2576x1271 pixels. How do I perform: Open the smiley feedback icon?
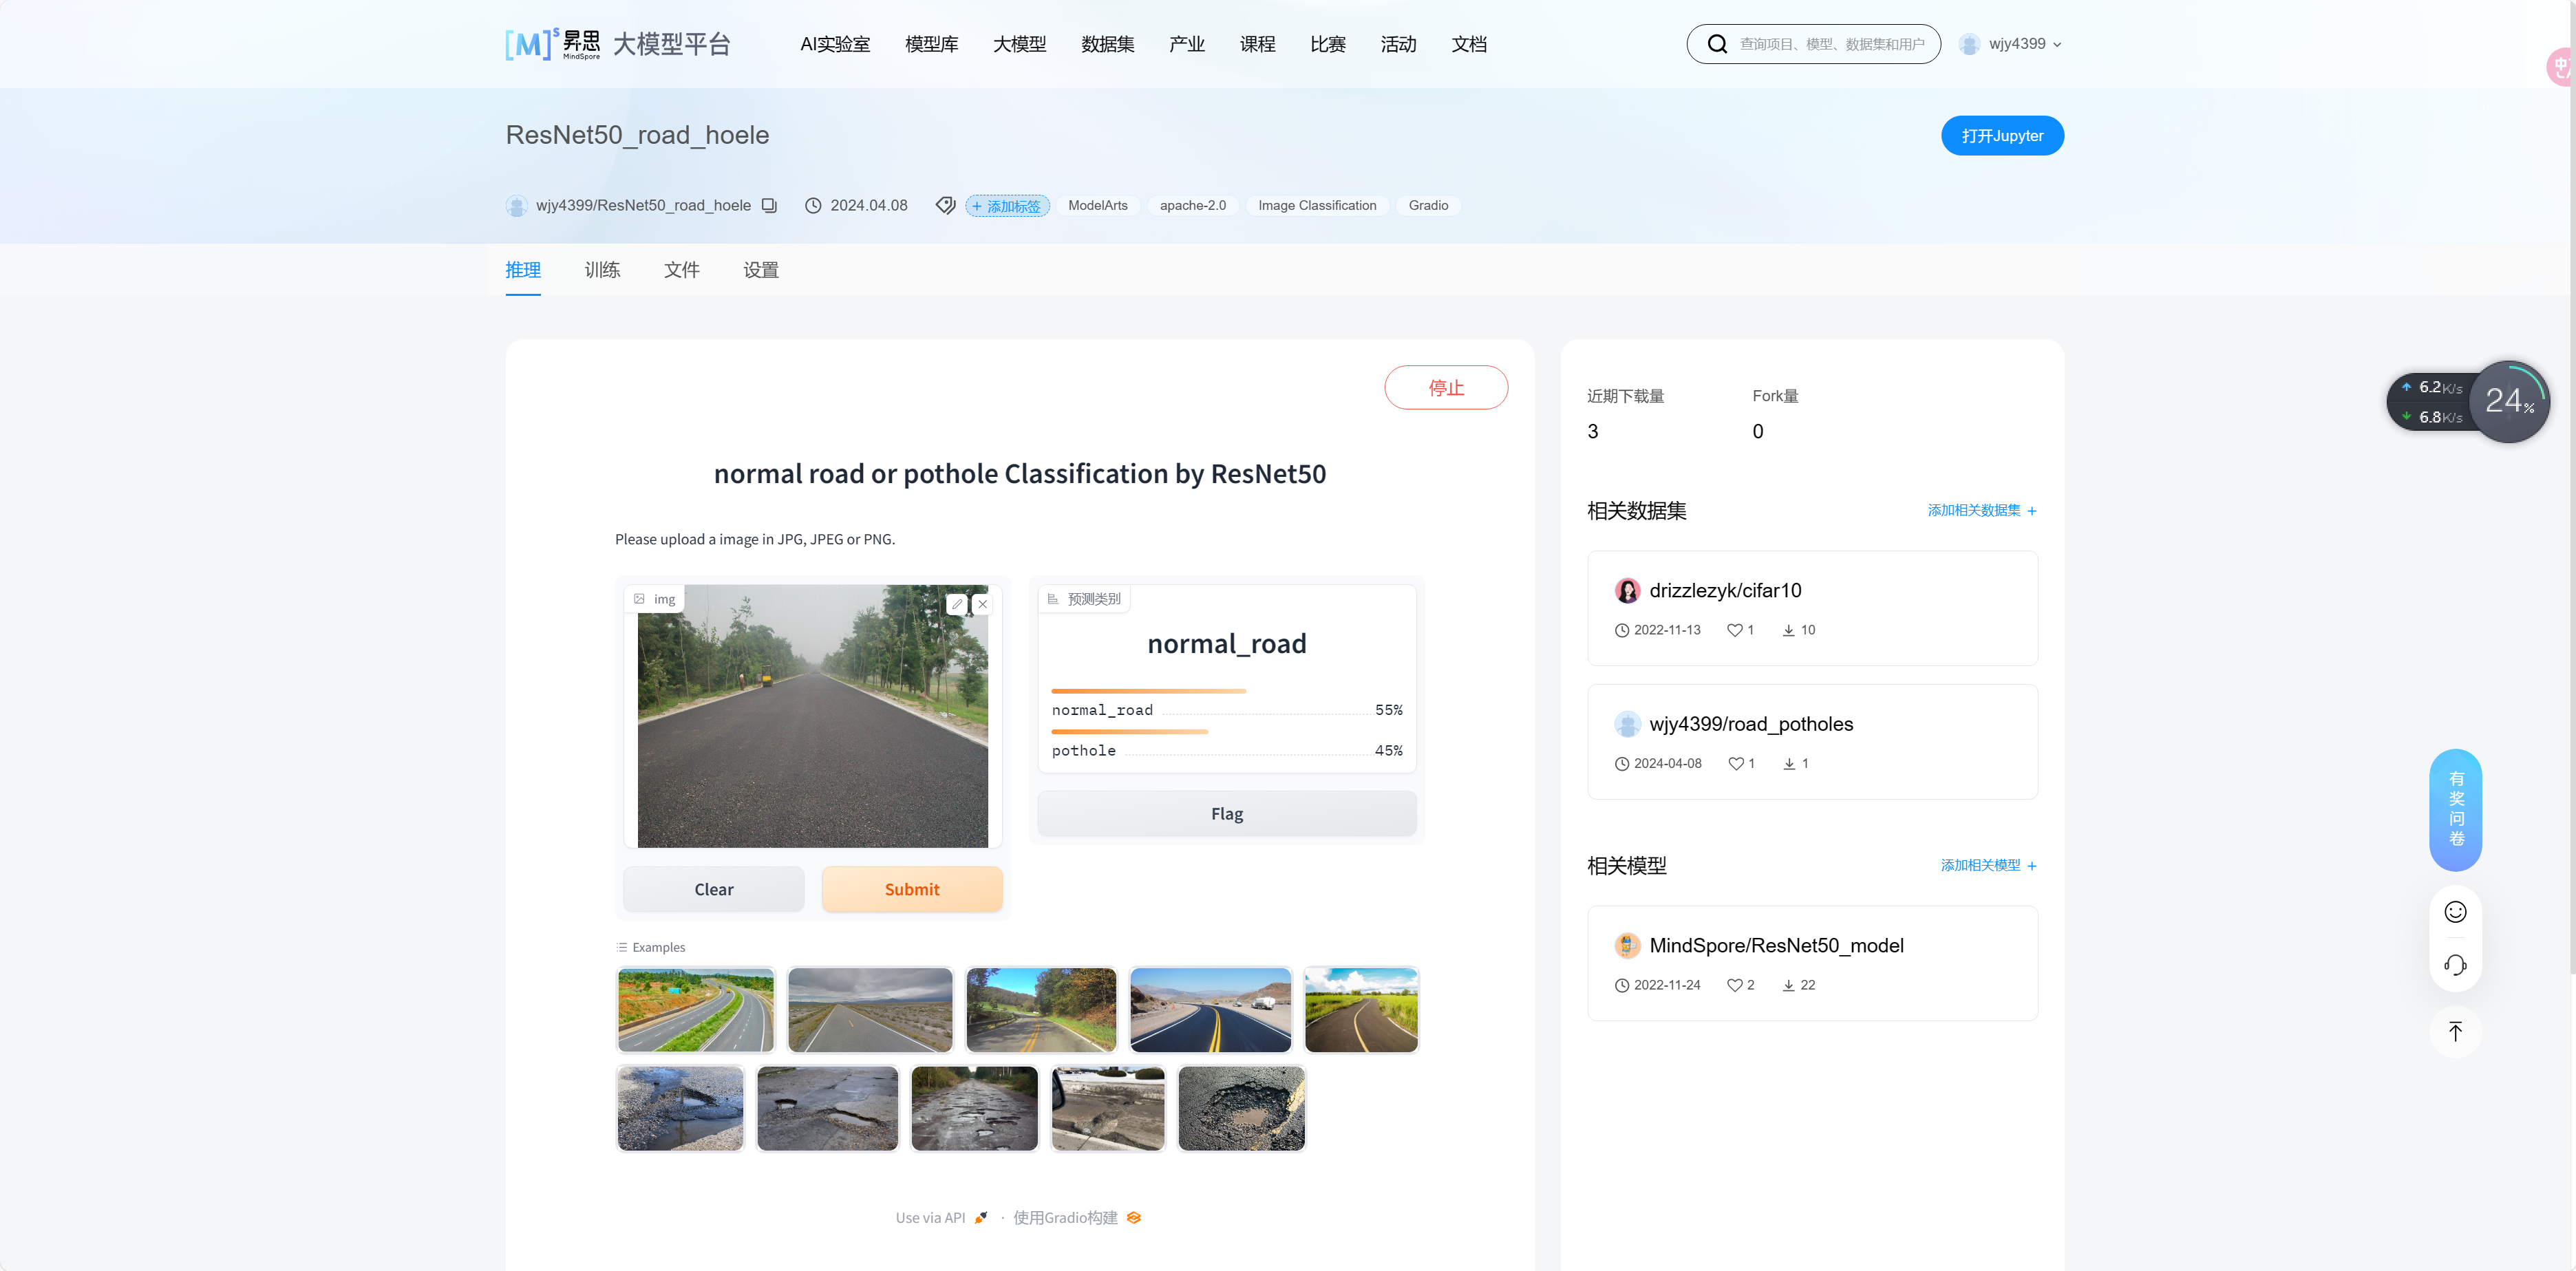(2455, 911)
